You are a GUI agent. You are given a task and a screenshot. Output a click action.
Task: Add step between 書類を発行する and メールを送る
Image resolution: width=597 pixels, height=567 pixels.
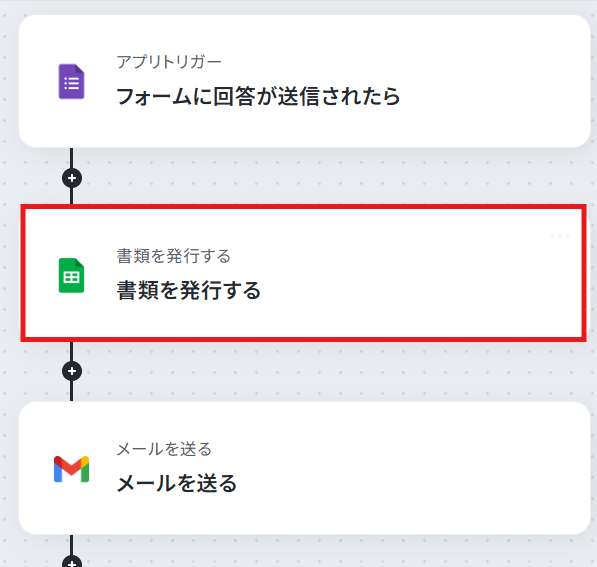72,371
